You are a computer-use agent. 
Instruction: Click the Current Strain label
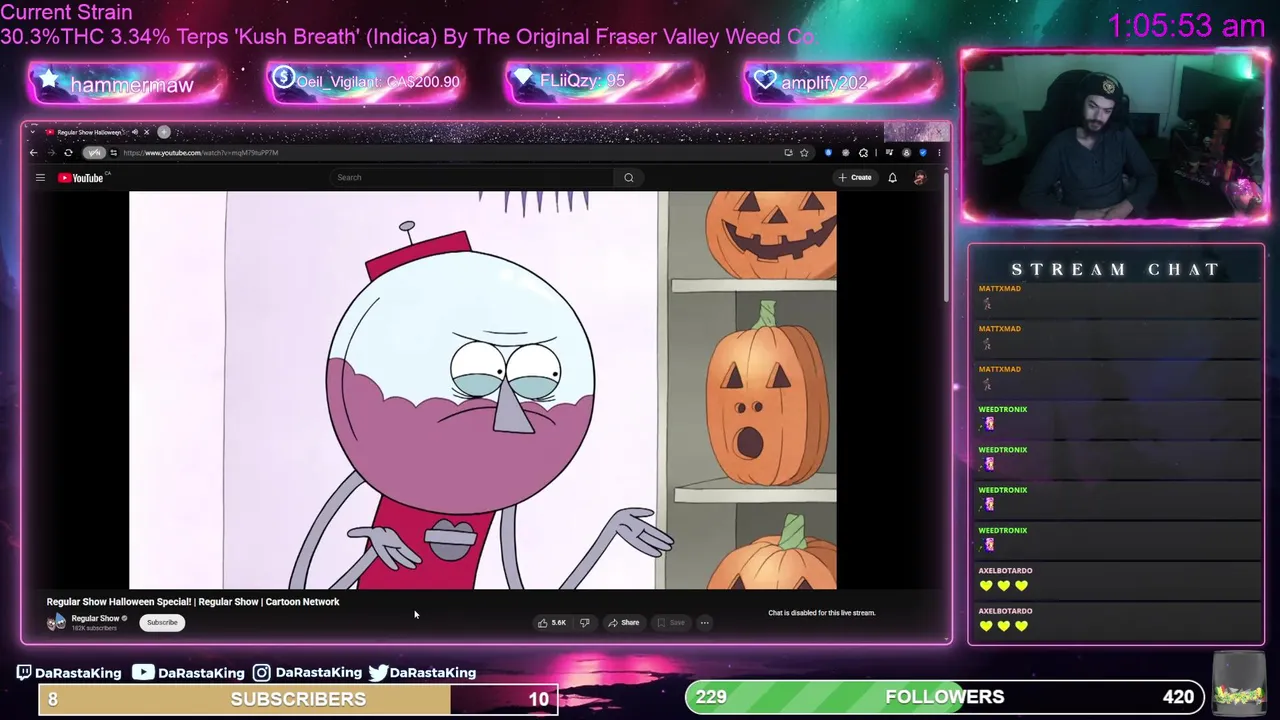pos(66,13)
